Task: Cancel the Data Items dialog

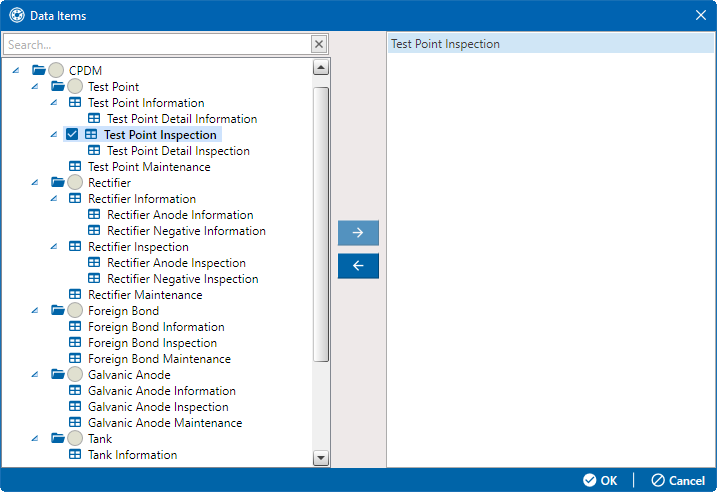Action: tap(678, 480)
